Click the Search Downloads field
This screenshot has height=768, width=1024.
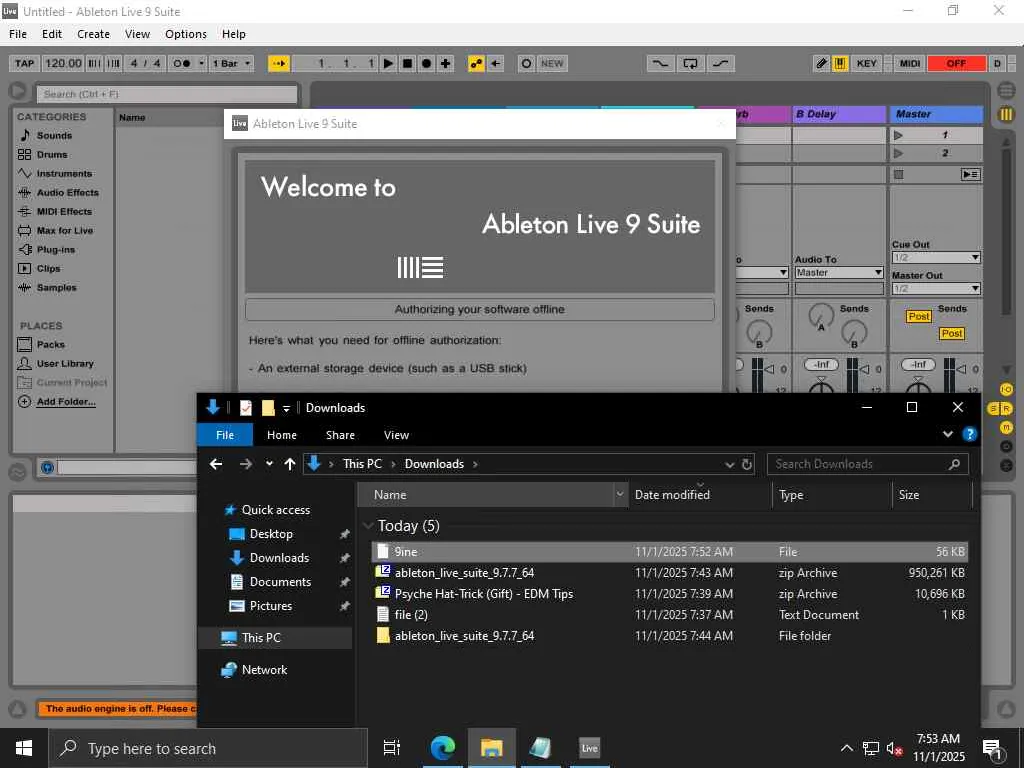coord(867,464)
